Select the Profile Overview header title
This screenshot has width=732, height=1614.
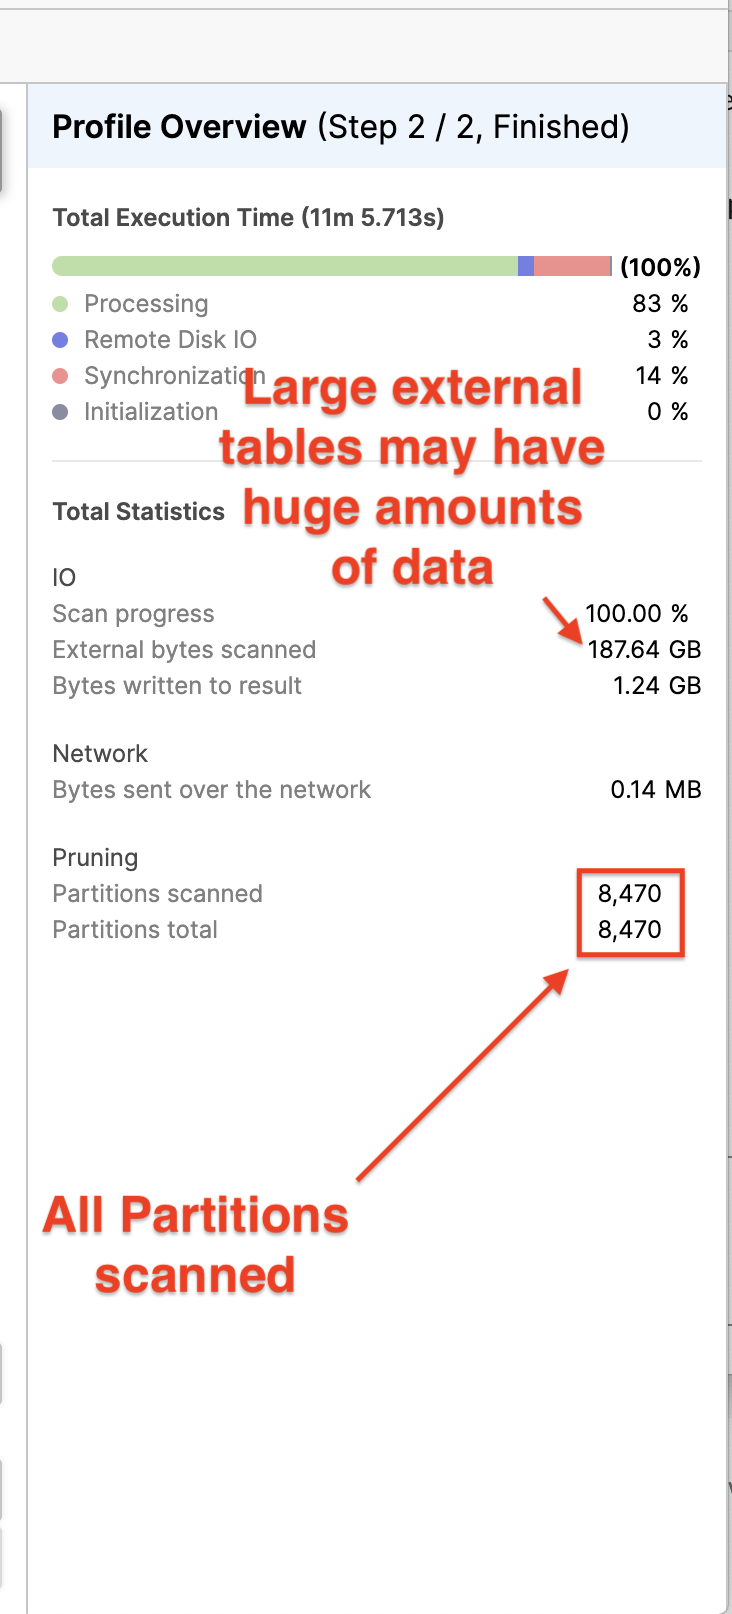click(x=179, y=127)
